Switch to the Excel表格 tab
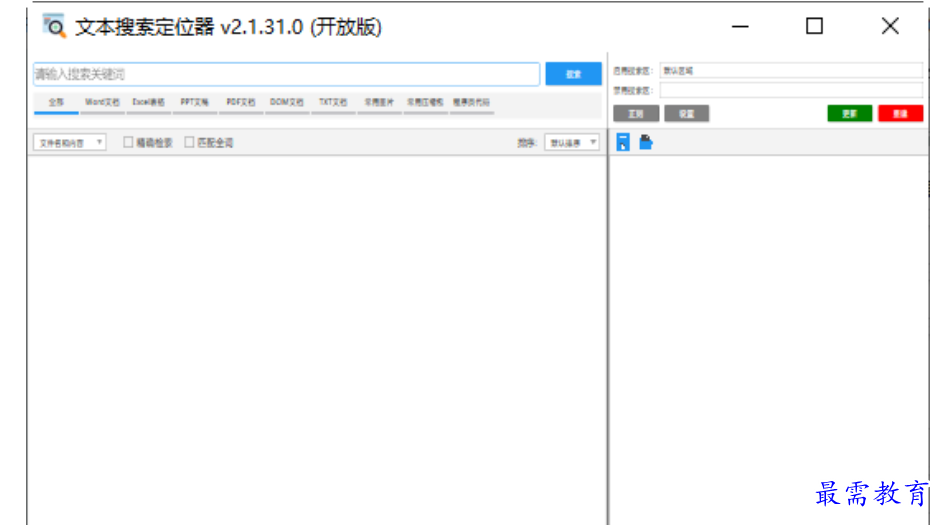 coord(148,103)
